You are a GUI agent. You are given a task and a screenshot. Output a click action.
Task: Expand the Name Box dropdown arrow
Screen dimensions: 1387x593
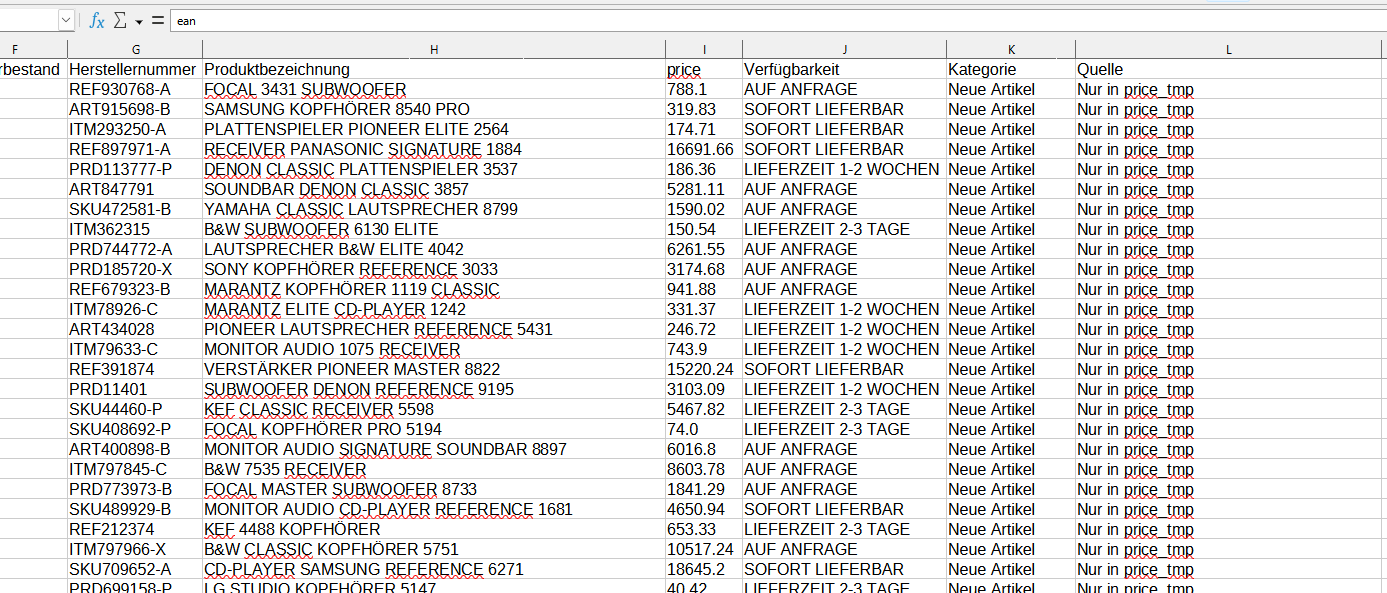pyautogui.click(x=66, y=21)
